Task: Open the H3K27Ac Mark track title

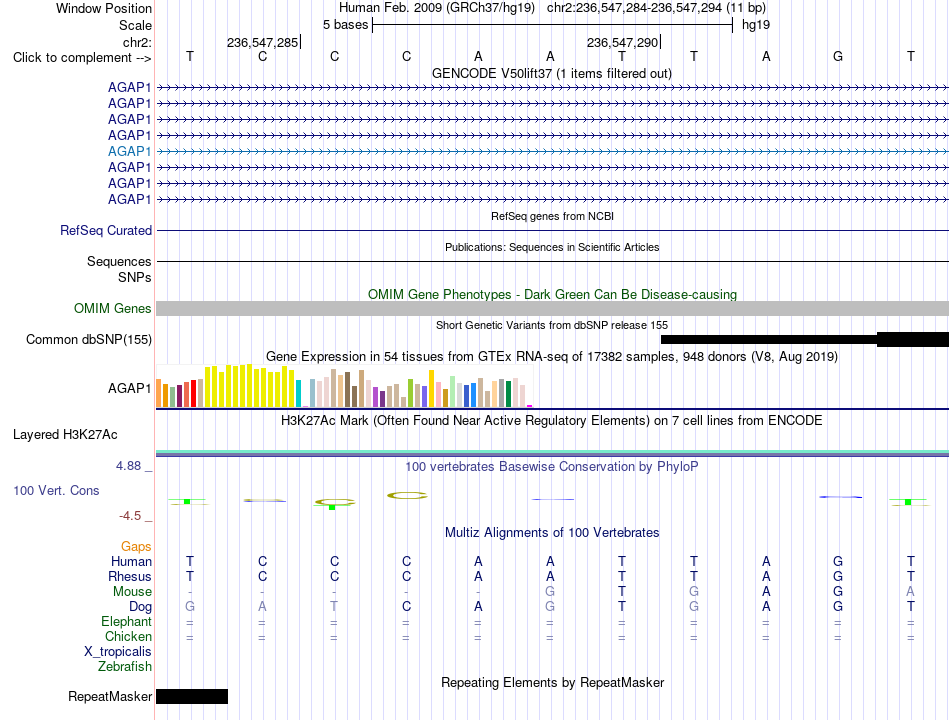Action: click(x=552, y=421)
